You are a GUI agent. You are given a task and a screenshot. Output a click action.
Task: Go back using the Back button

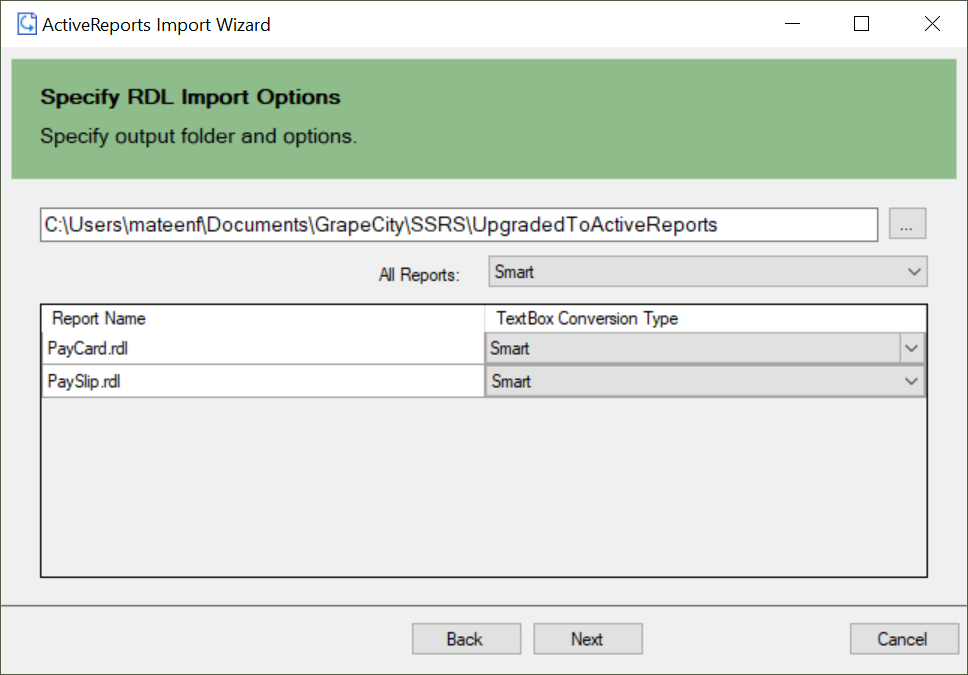[466, 638]
